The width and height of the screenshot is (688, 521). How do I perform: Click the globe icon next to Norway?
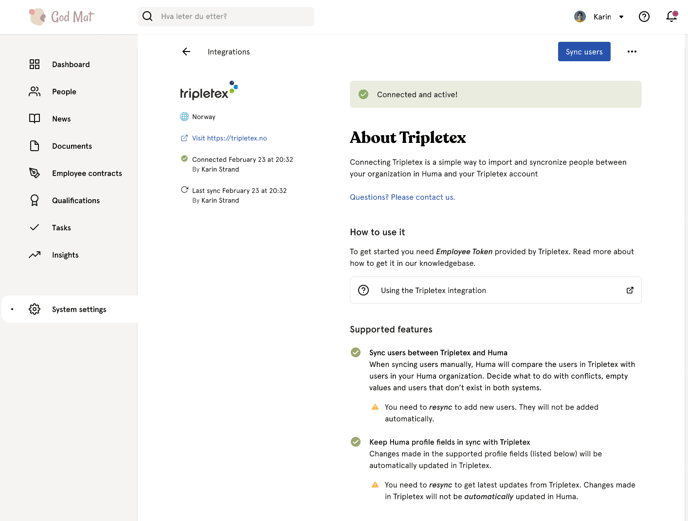tap(184, 117)
